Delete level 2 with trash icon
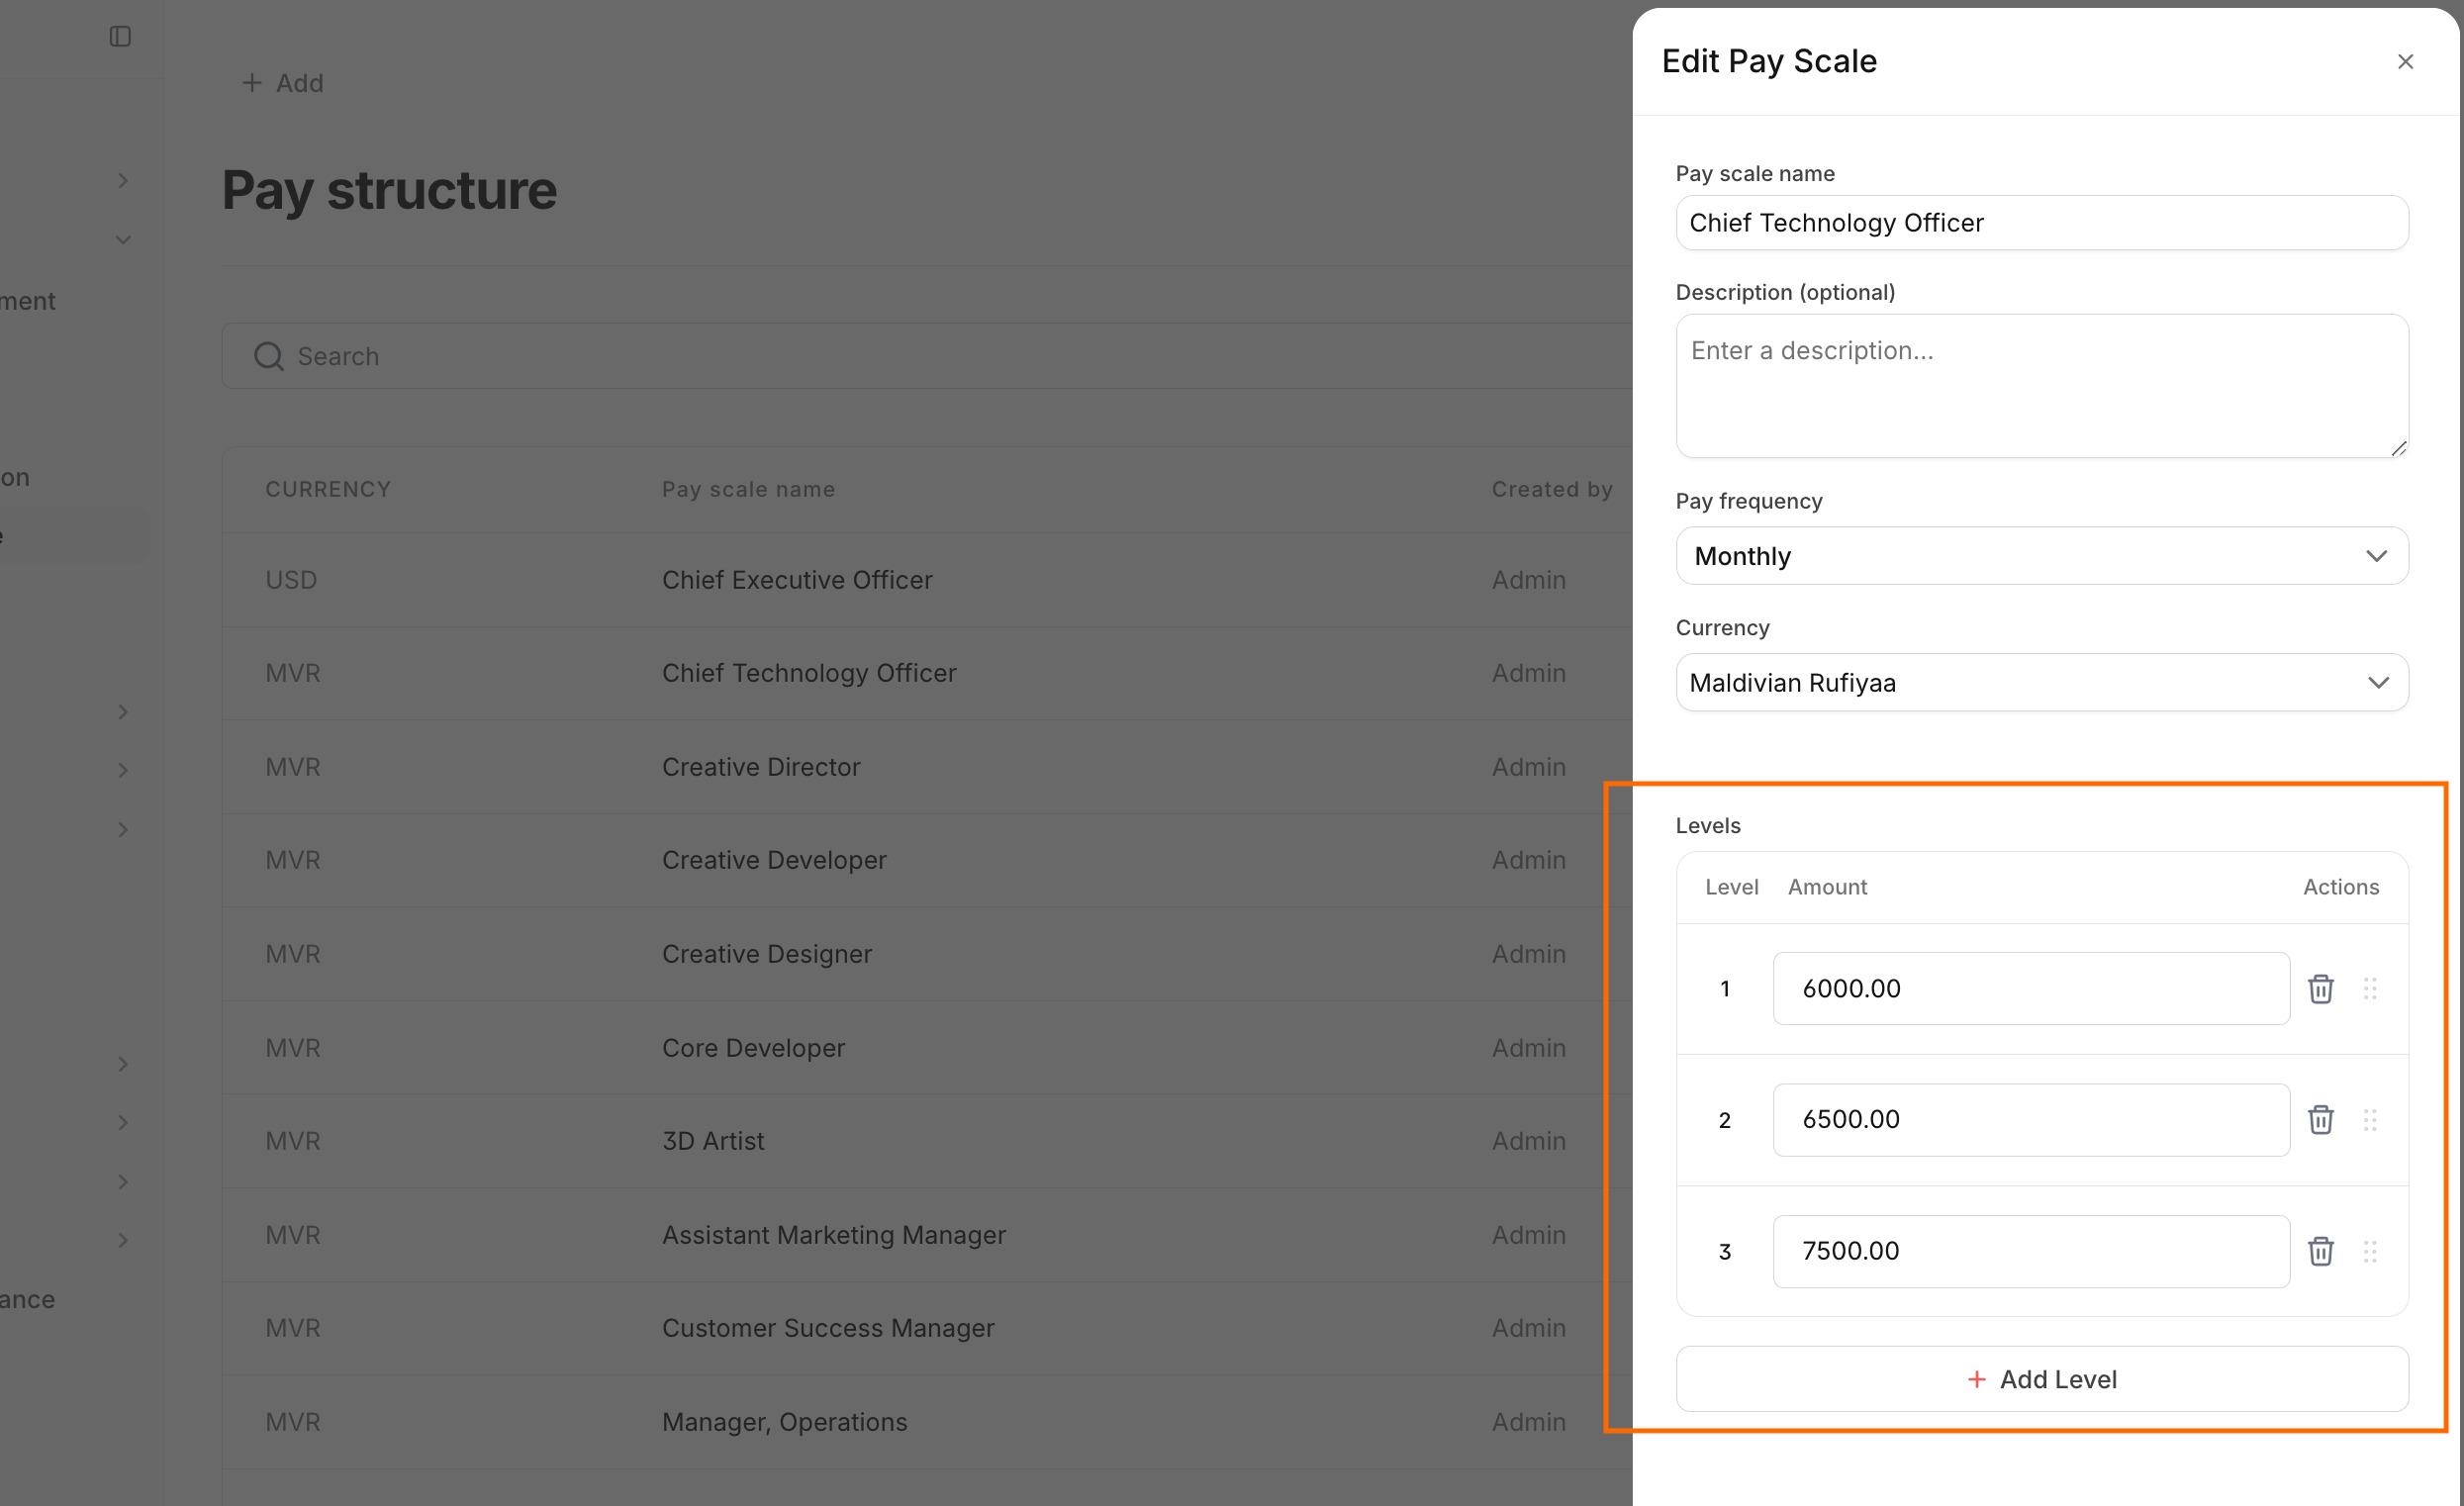Viewport: 2464px width, 1506px height. [2320, 1119]
